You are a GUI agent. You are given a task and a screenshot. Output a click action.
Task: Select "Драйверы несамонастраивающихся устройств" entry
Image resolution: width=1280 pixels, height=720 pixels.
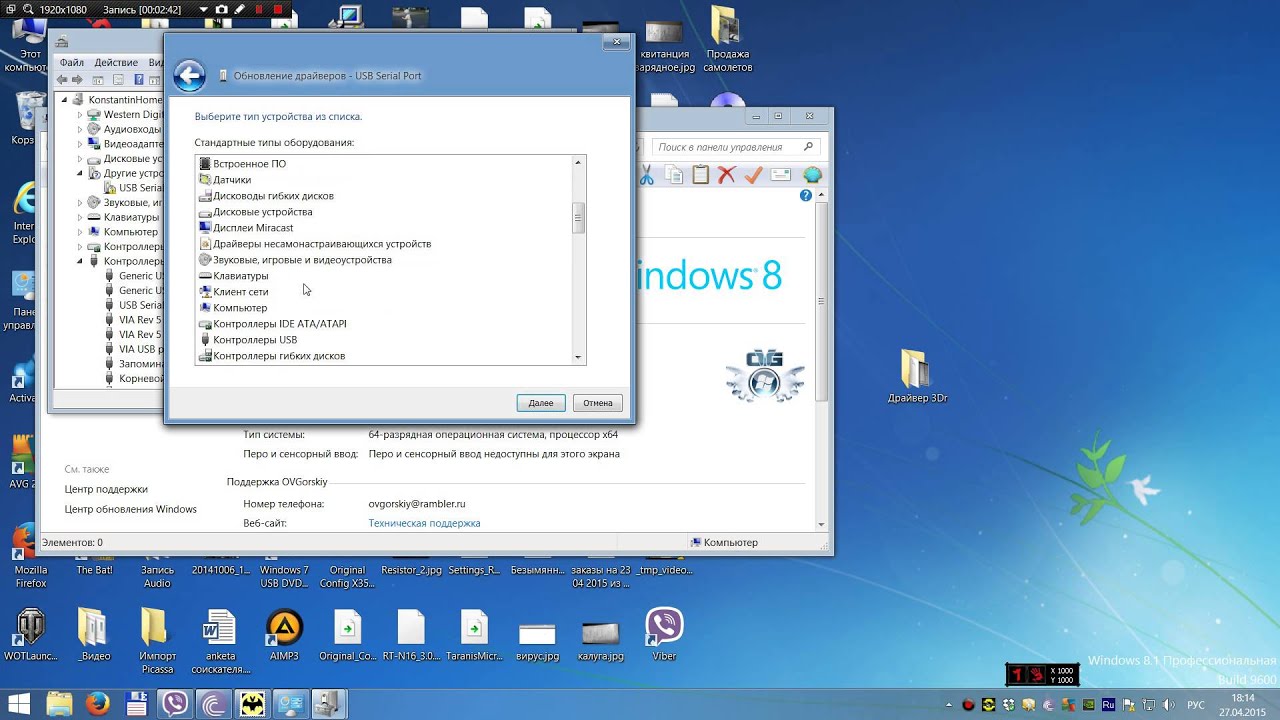322,244
